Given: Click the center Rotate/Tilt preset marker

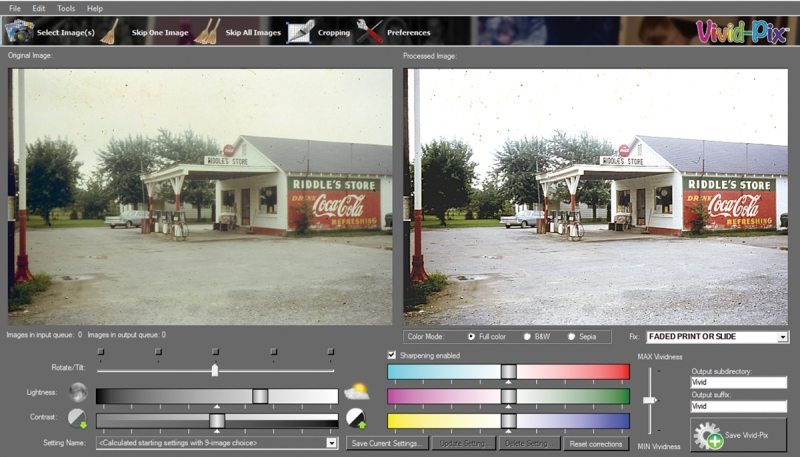Looking at the screenshot, I should 215,351.
